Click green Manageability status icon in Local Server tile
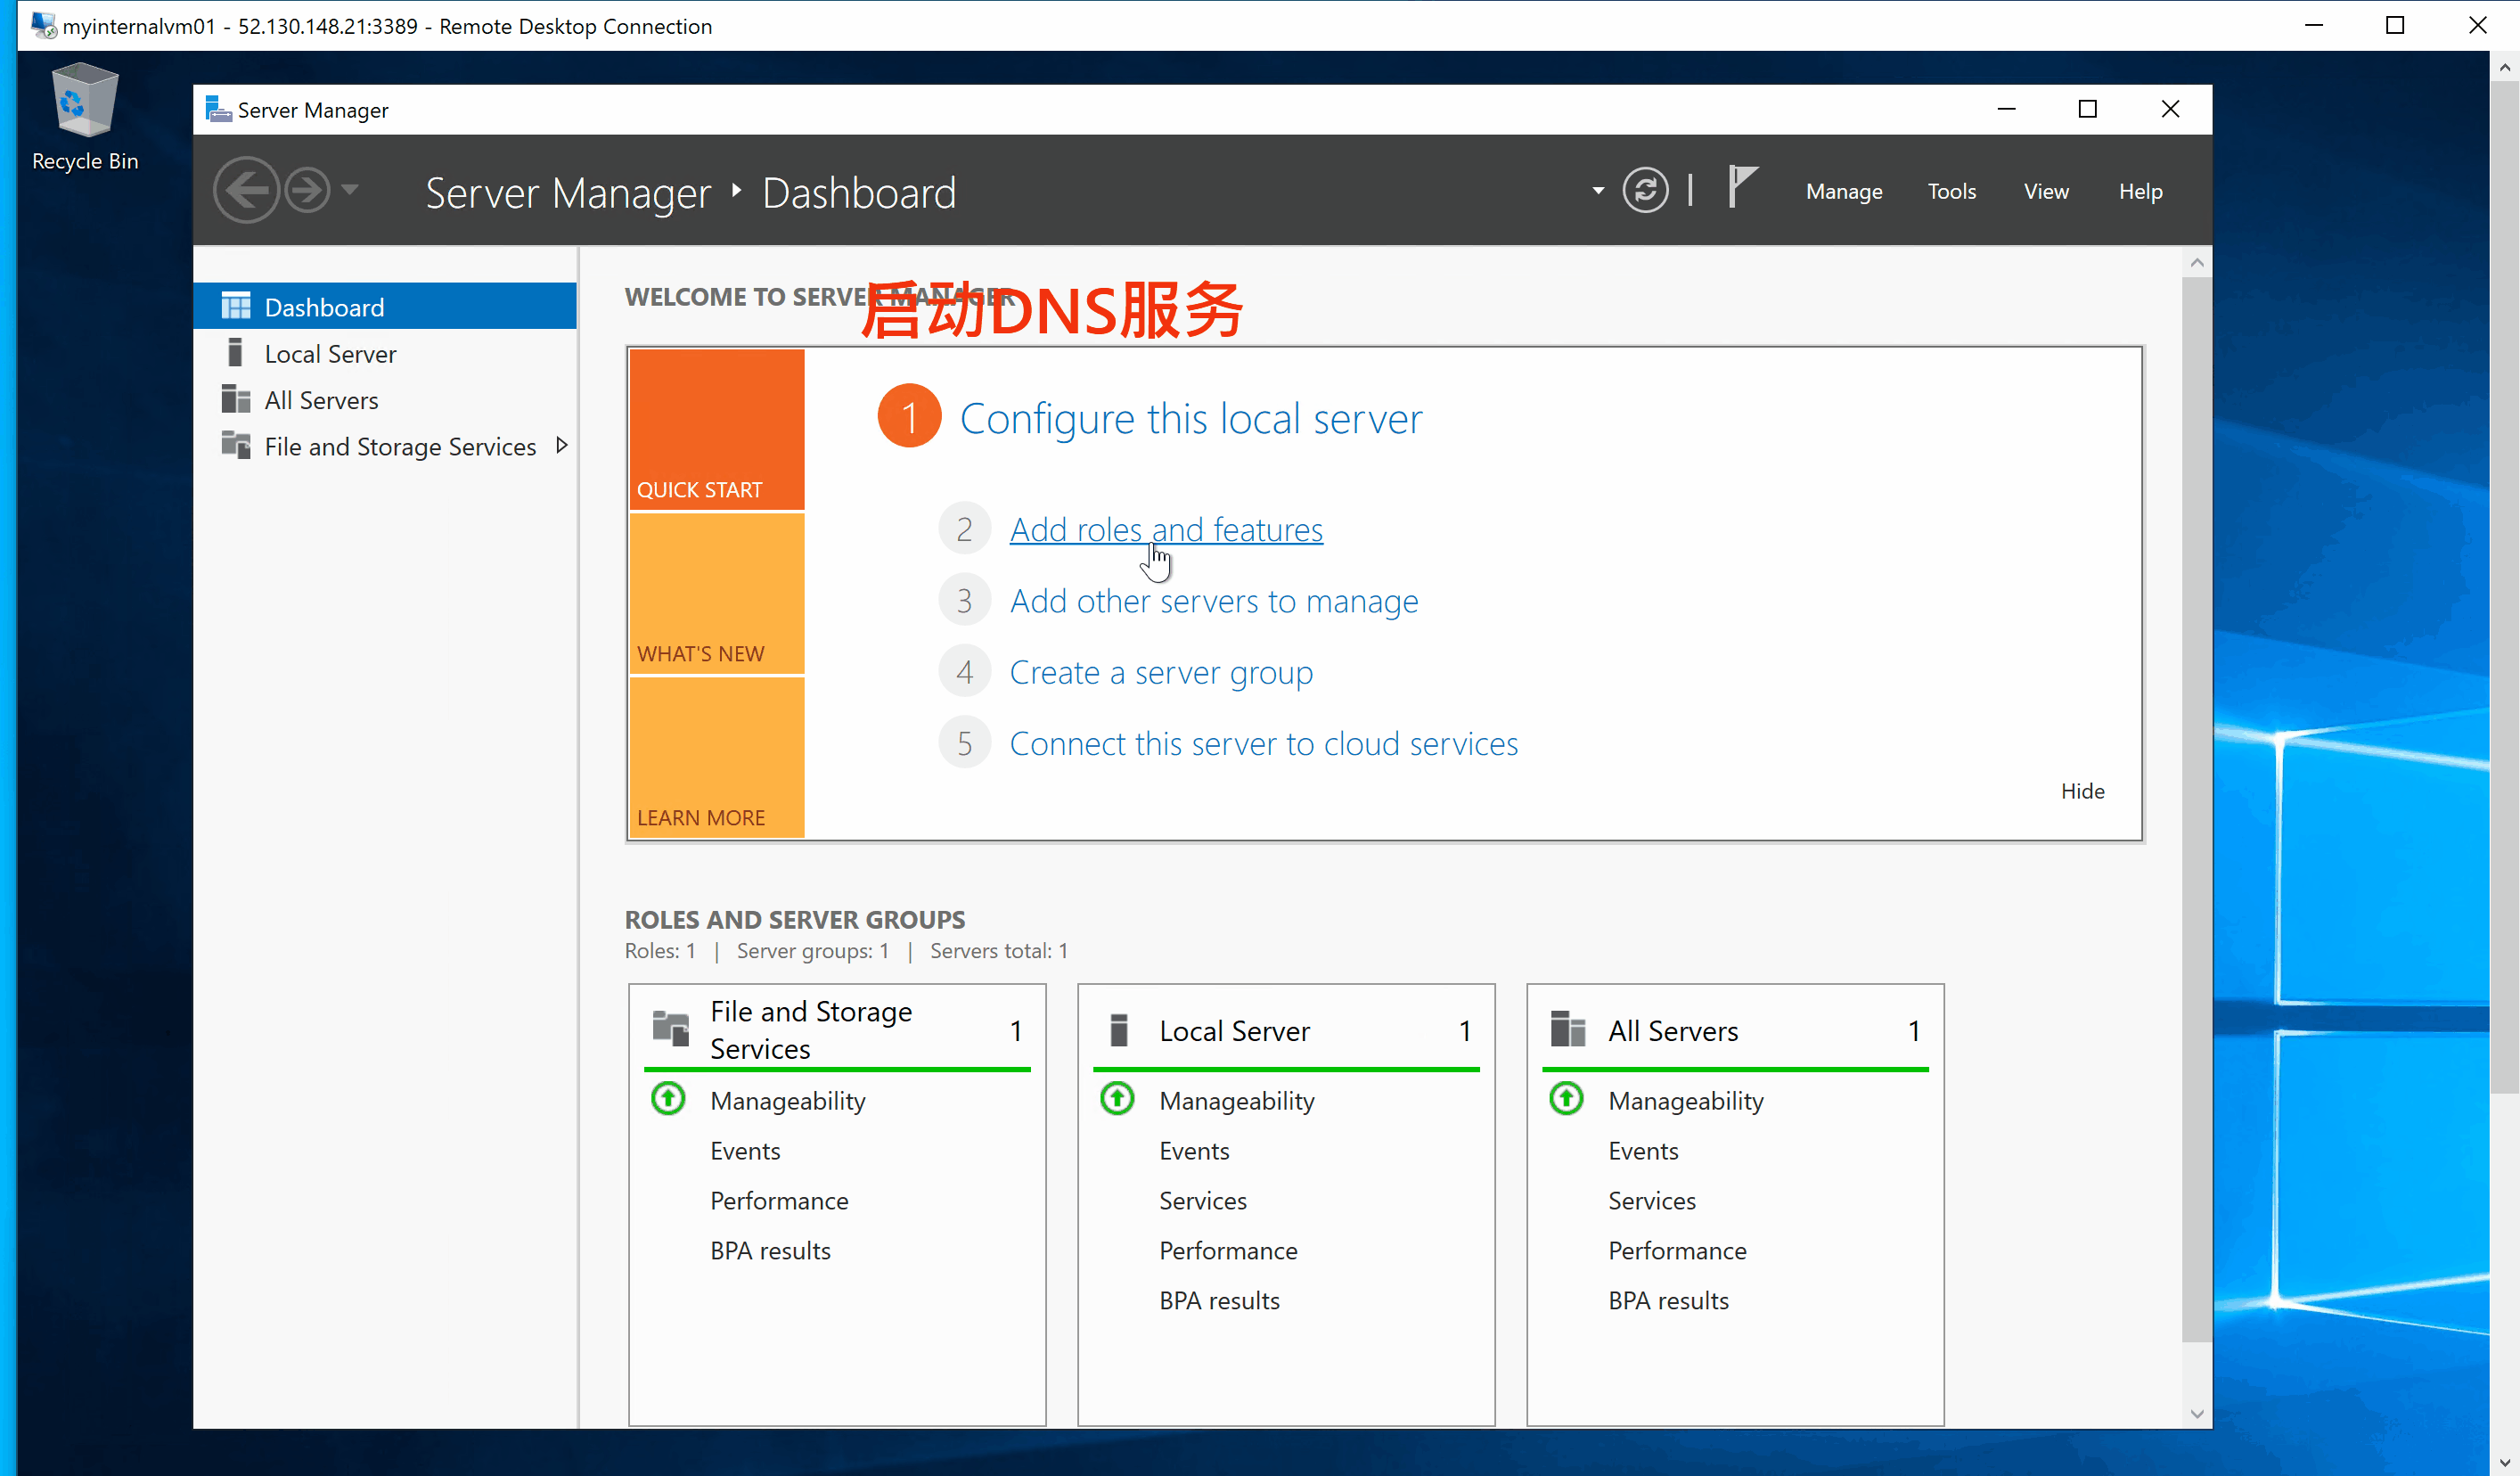Screen dimensions: 2520x1476 (1117, 1100)
